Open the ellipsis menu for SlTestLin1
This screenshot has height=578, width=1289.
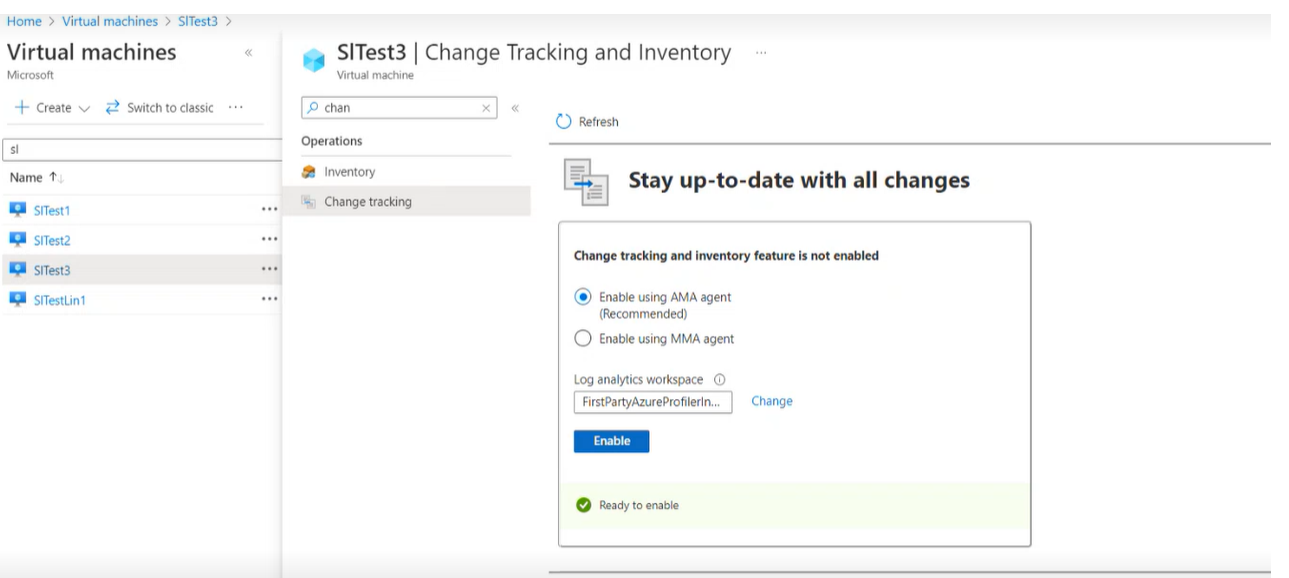pyautogui.click(x=269, y=300)
